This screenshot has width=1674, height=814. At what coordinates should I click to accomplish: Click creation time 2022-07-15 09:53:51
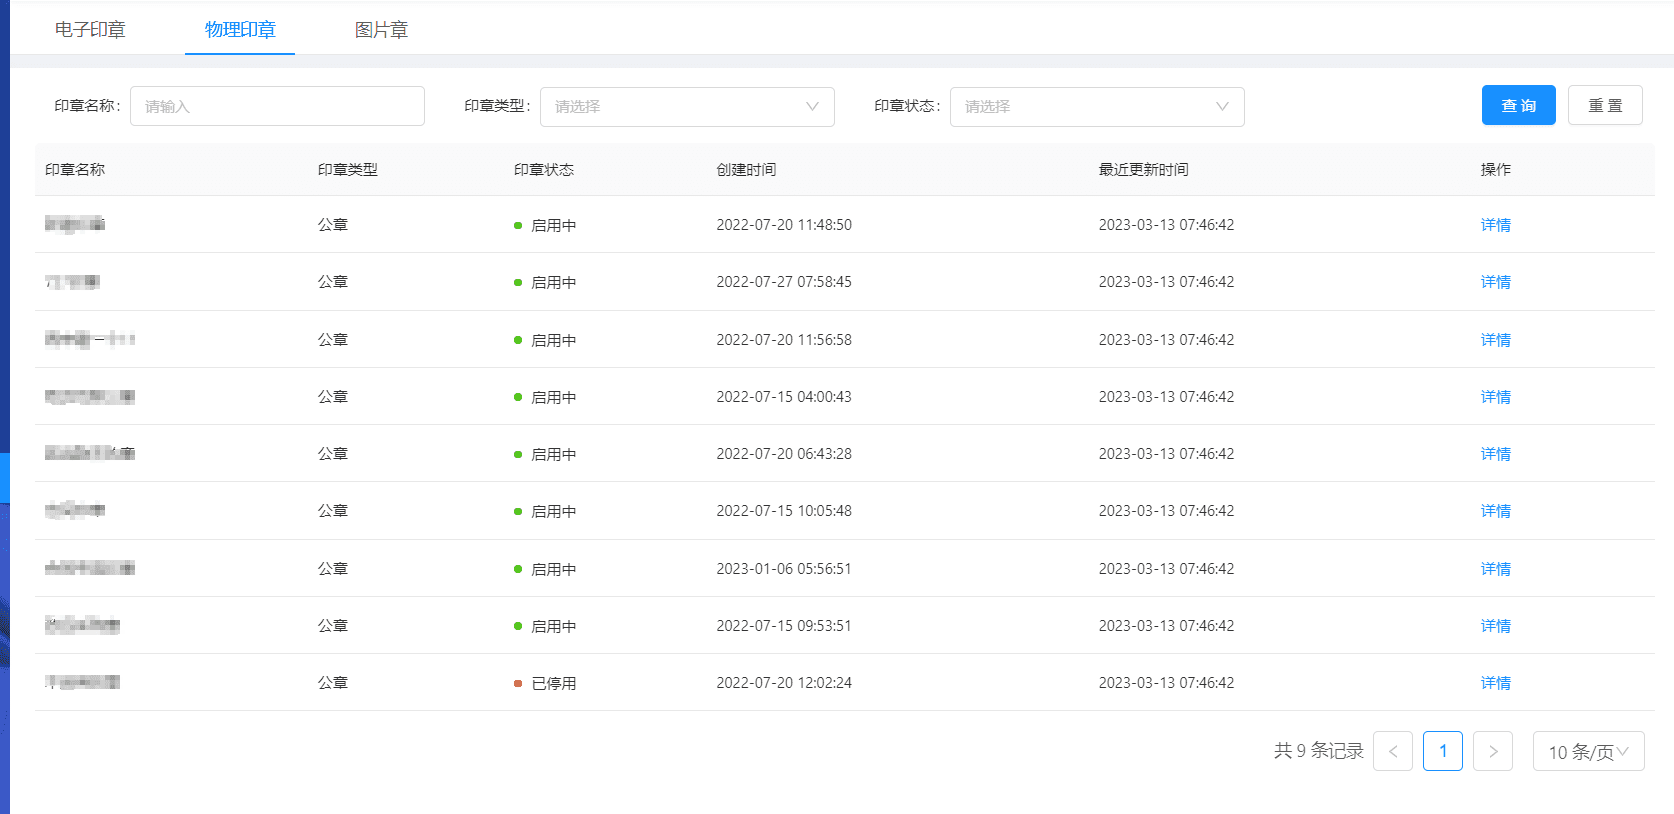(784, 626)
